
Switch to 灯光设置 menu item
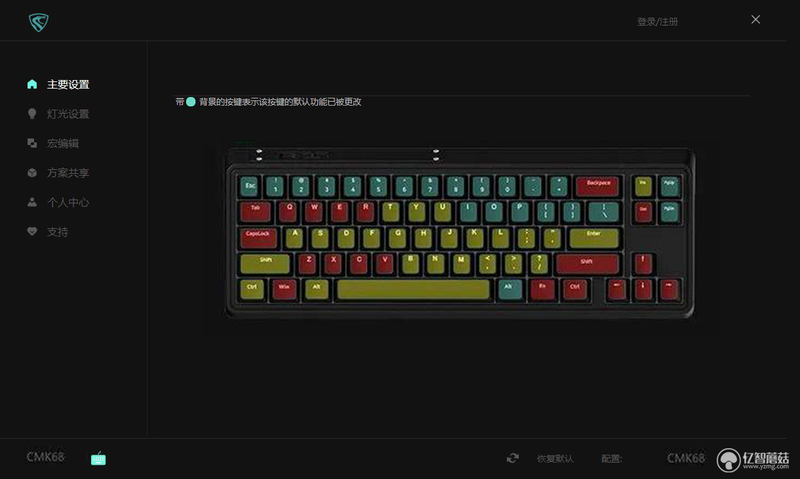coord(68,114)
